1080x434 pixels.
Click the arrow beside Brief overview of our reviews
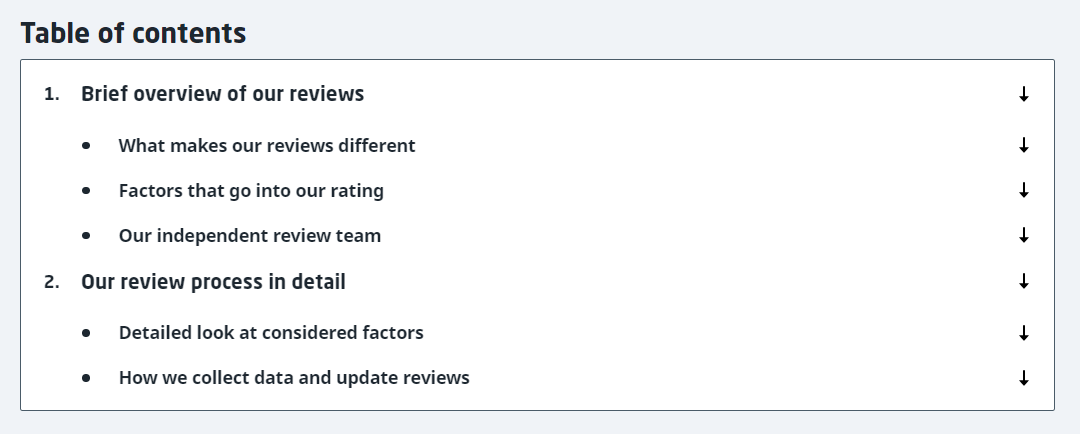[x=1024, y=94]
